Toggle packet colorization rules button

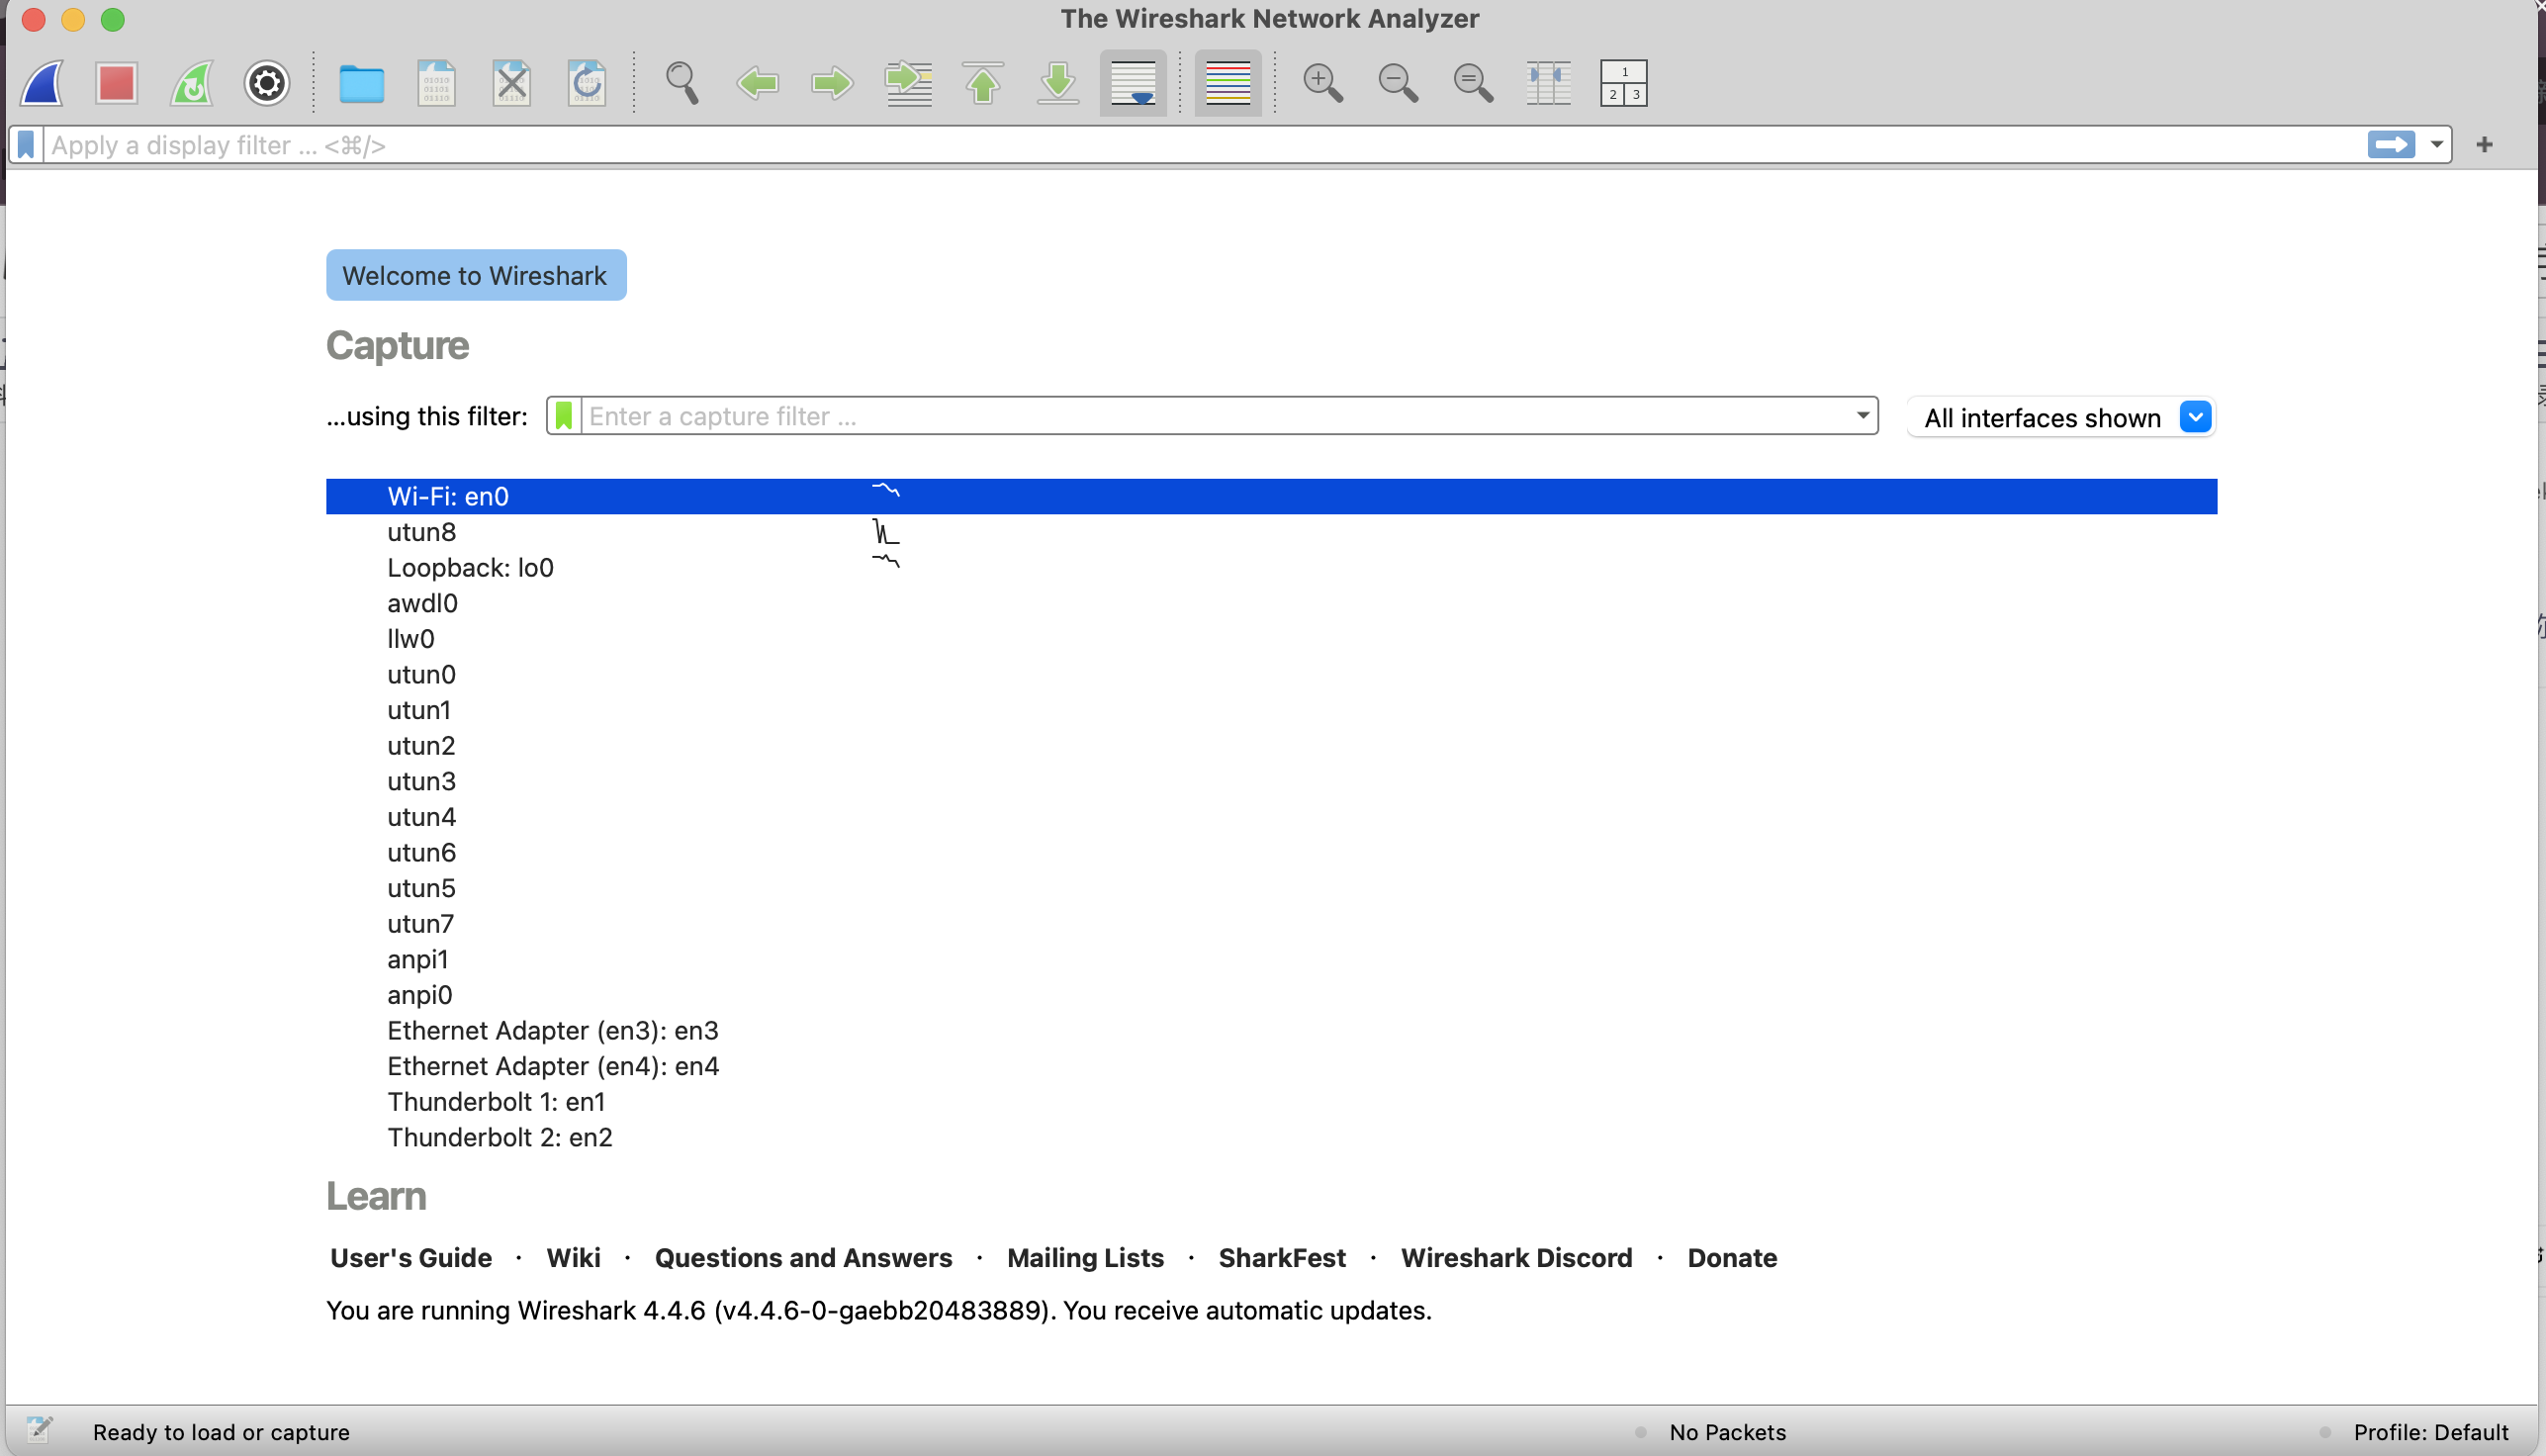[1227, 83]
